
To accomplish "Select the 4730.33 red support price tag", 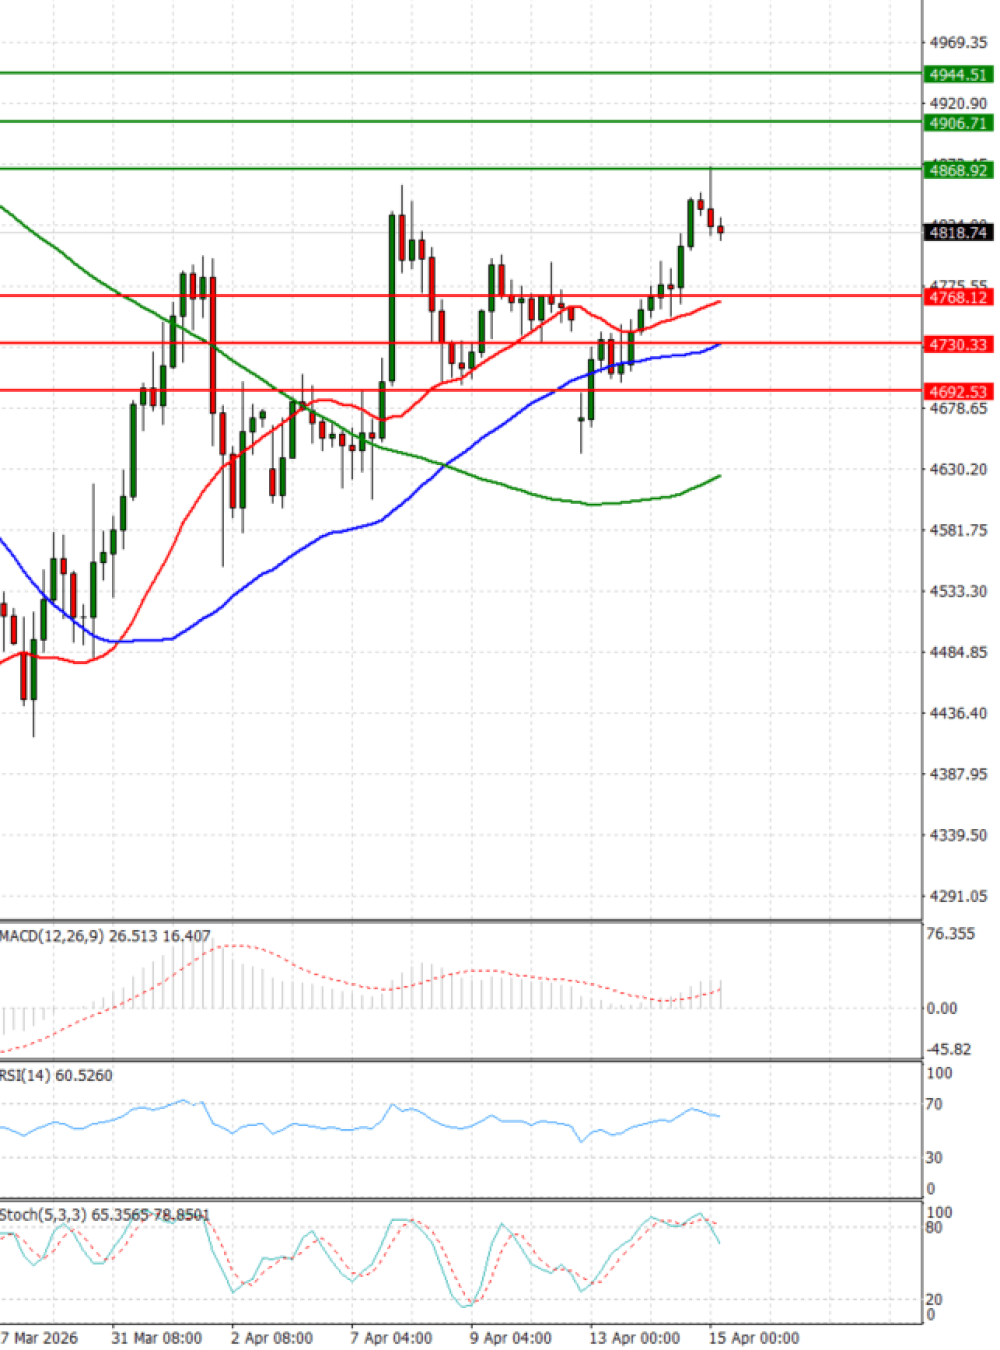I will (x=958, y=344).
